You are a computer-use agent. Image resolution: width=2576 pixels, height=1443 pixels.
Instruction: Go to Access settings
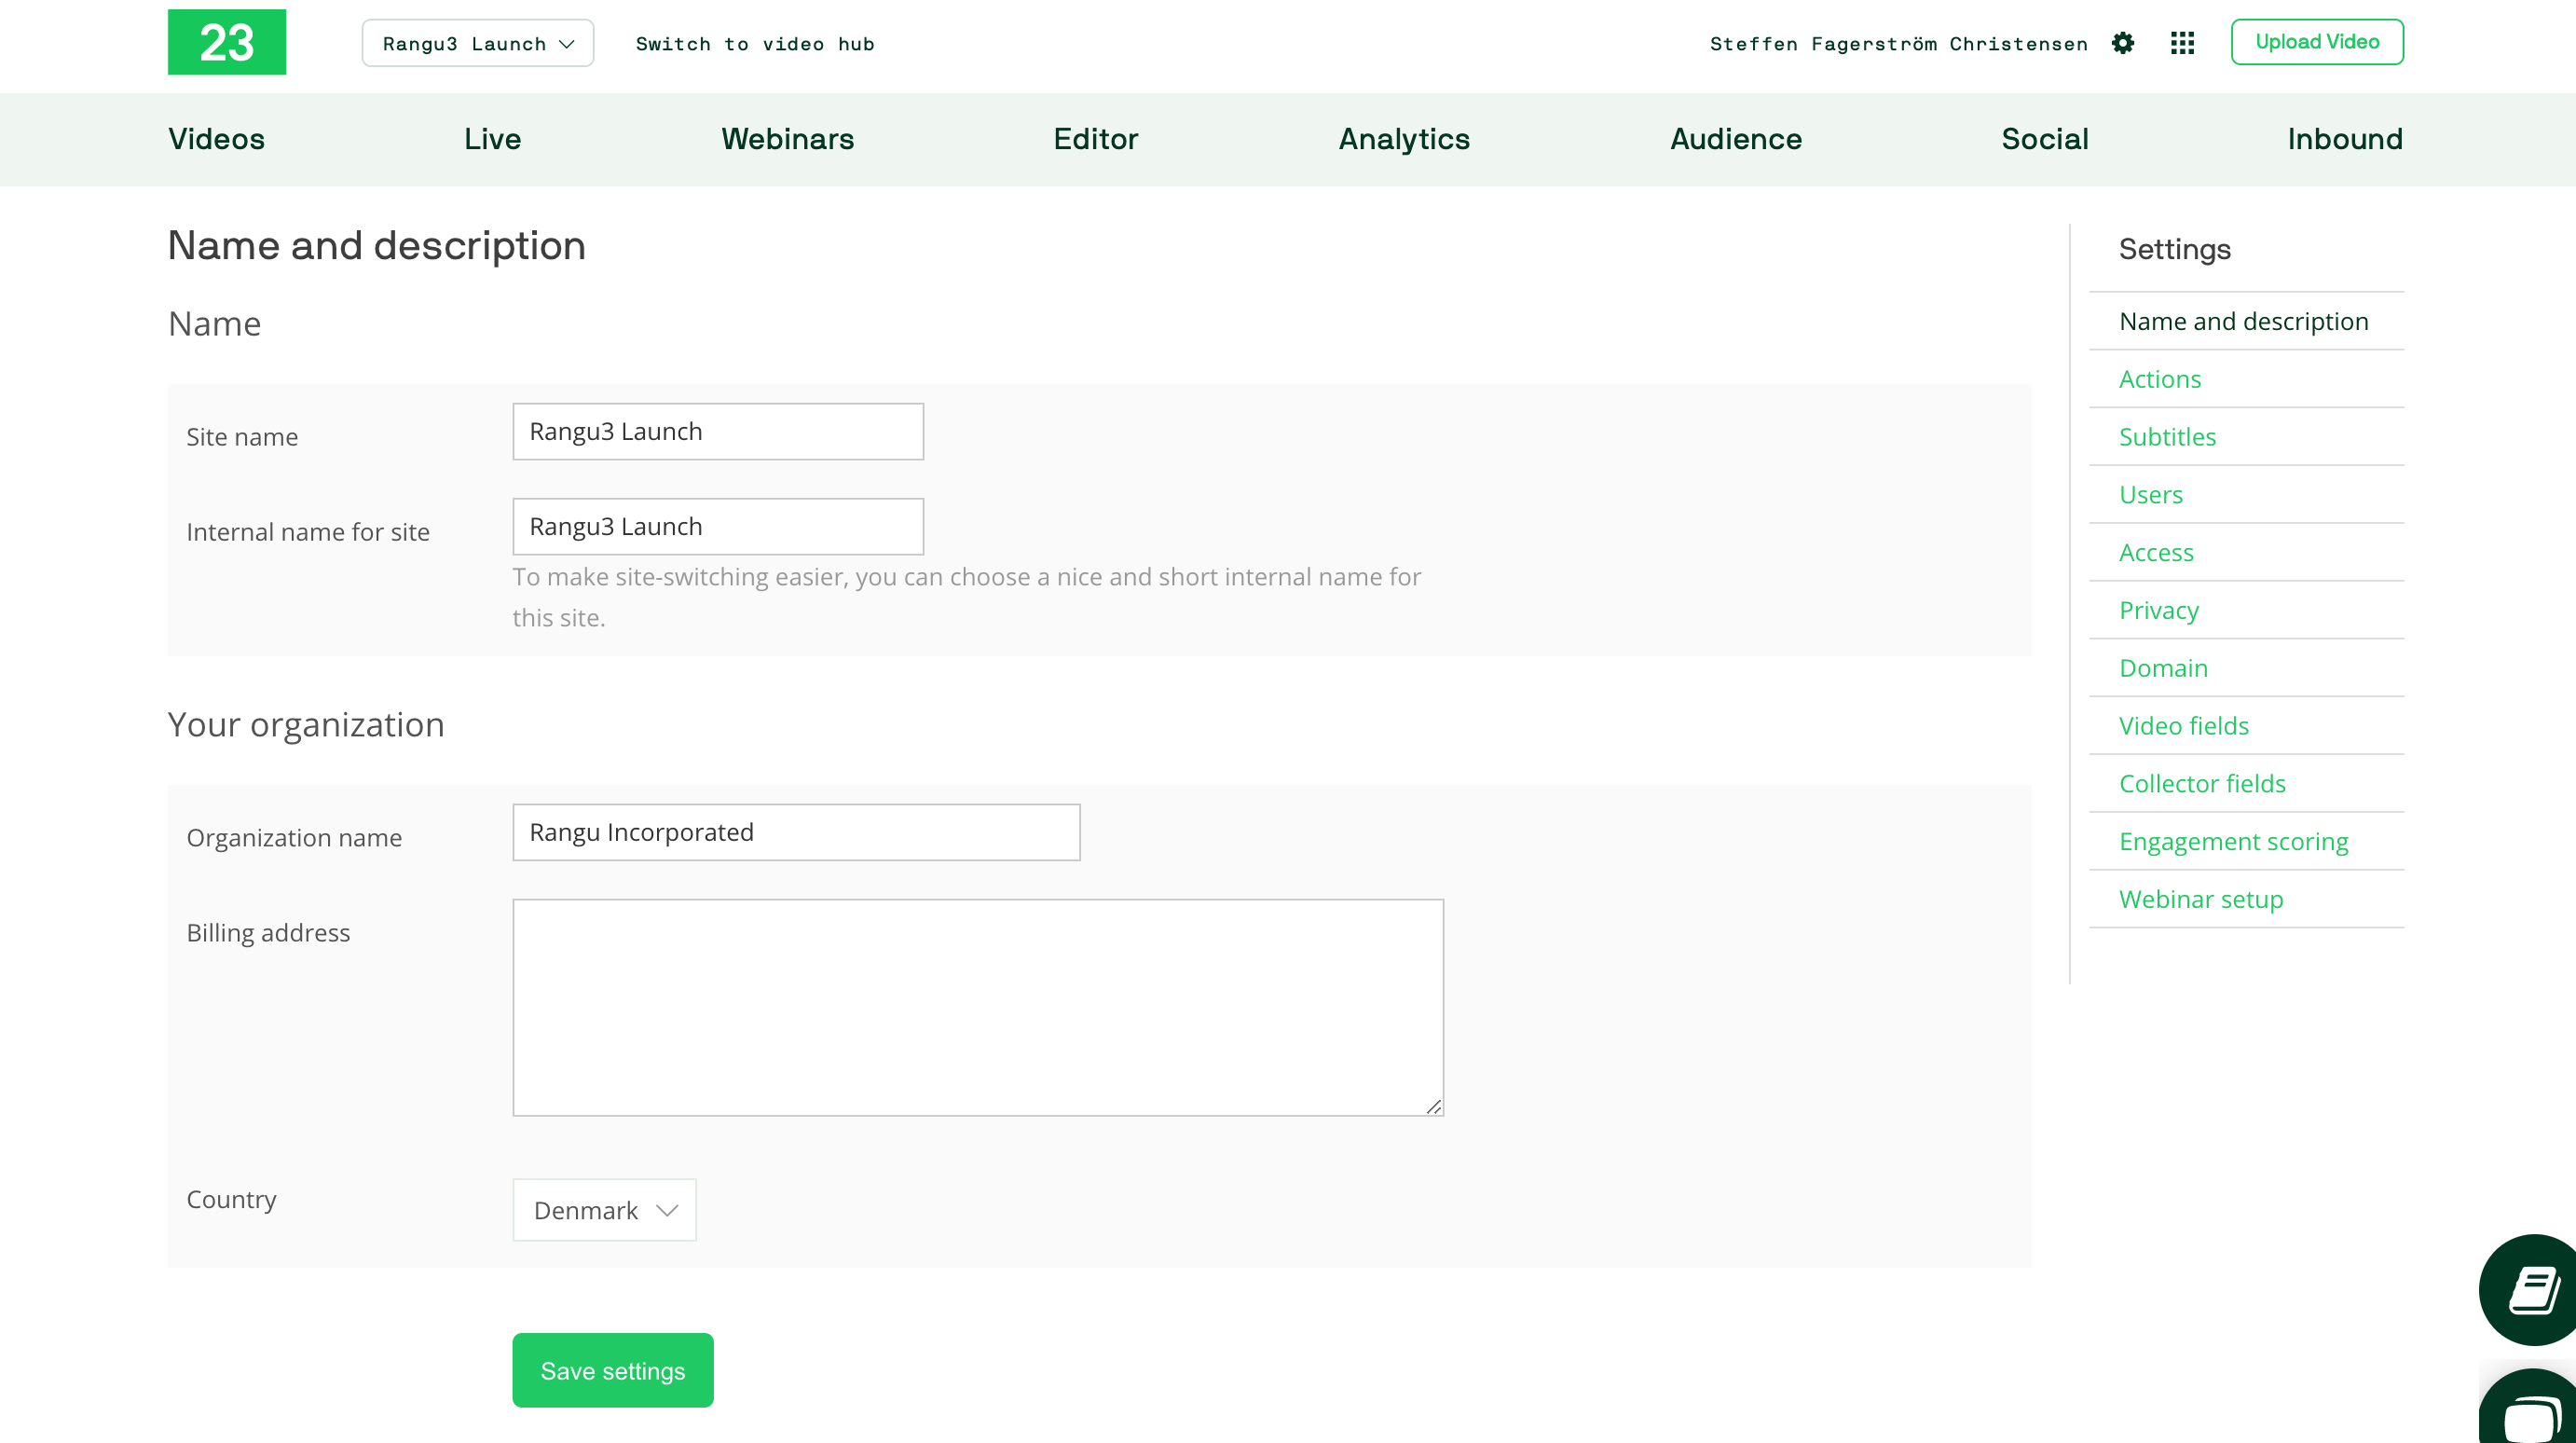click(x=2156, y=553)
